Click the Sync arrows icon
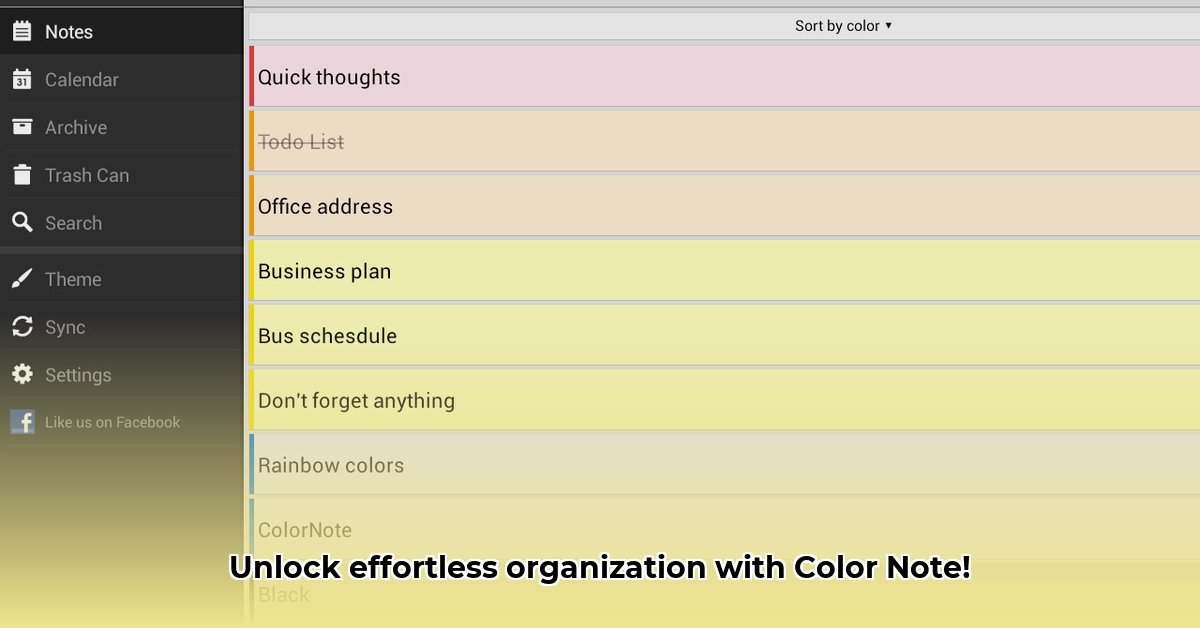 coord(22,327)
